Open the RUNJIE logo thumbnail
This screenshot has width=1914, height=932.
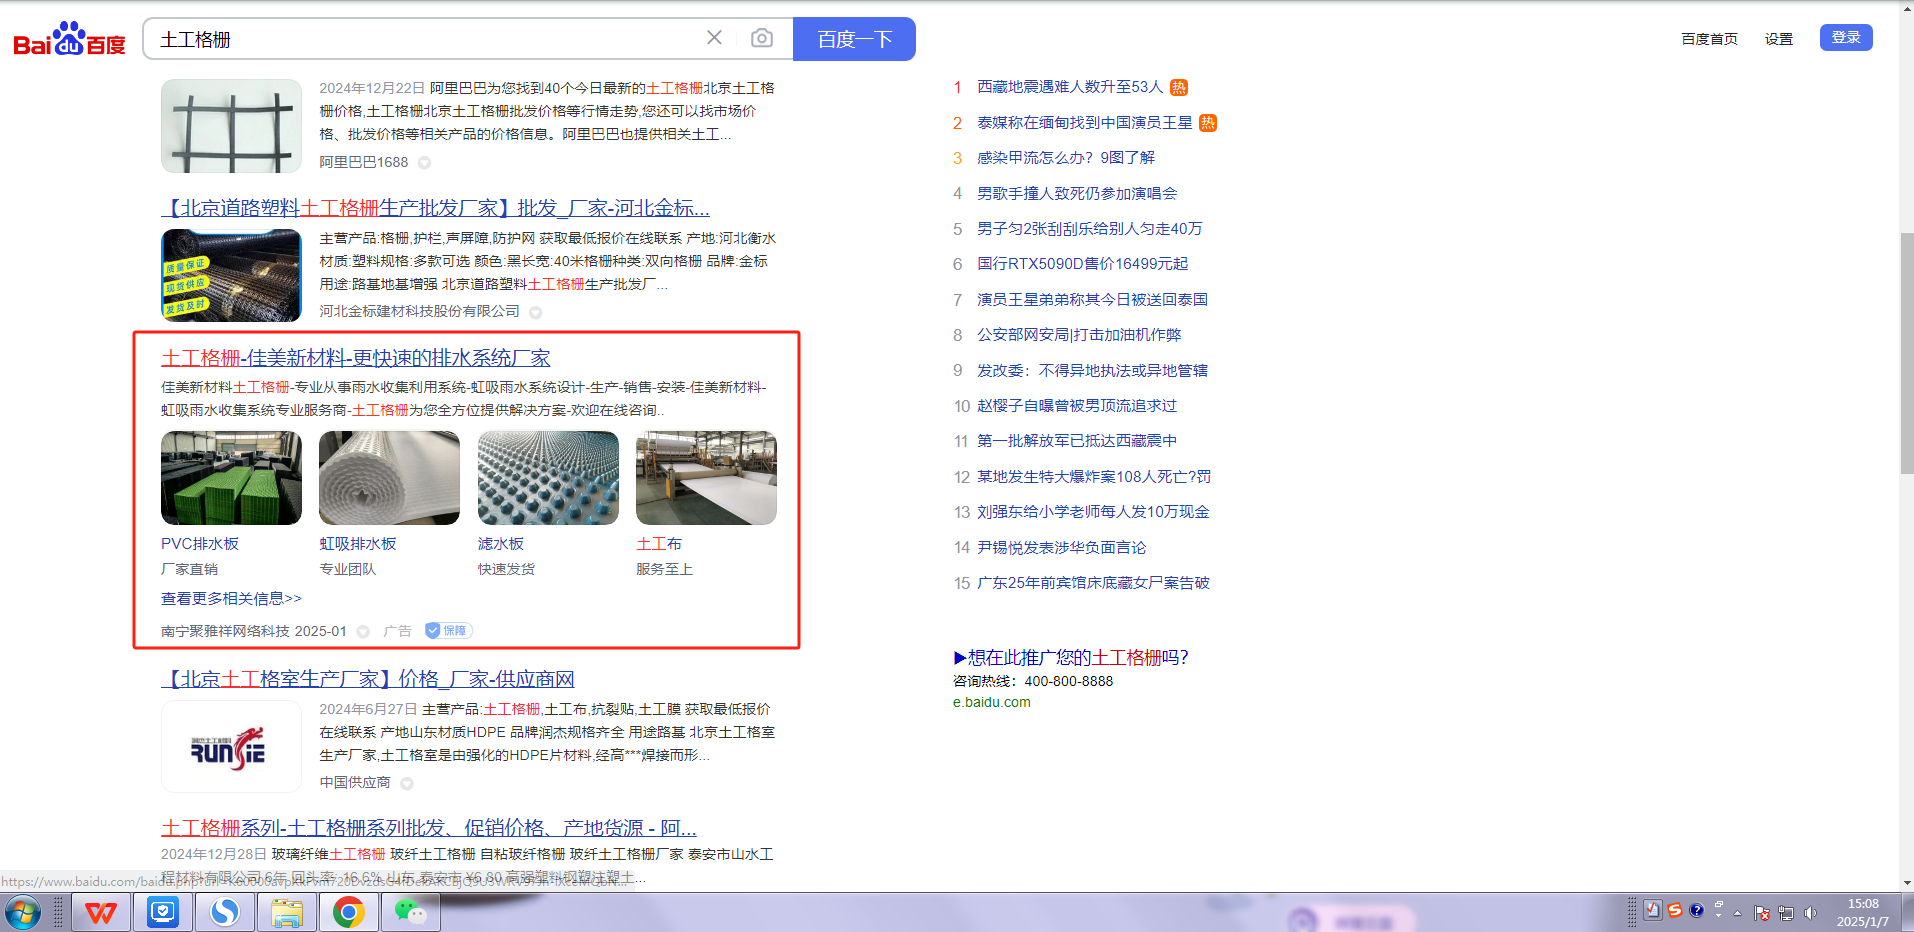231,747
